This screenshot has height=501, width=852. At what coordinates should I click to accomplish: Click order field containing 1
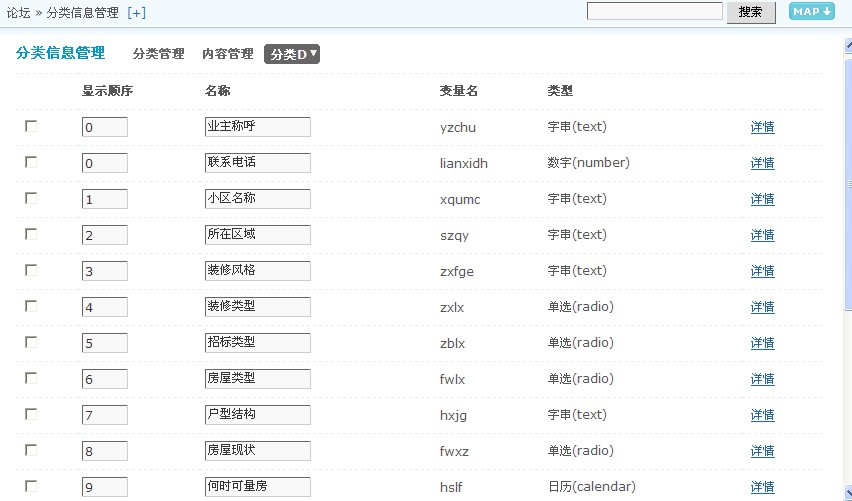tap(105, 199)
